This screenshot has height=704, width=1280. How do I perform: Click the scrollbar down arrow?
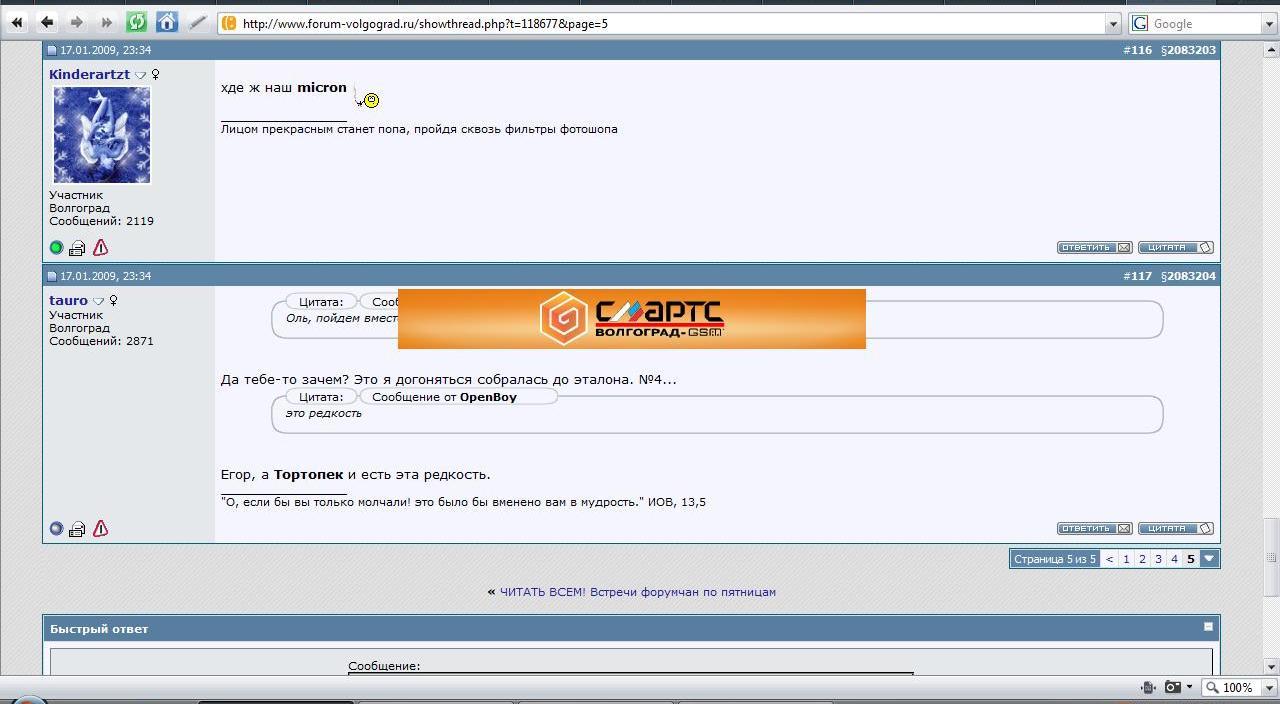(x=1271, y=666)
